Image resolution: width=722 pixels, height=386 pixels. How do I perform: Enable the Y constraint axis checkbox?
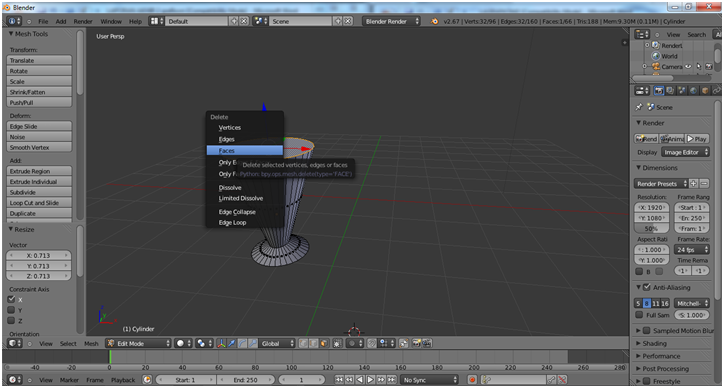tap(12, 310)
